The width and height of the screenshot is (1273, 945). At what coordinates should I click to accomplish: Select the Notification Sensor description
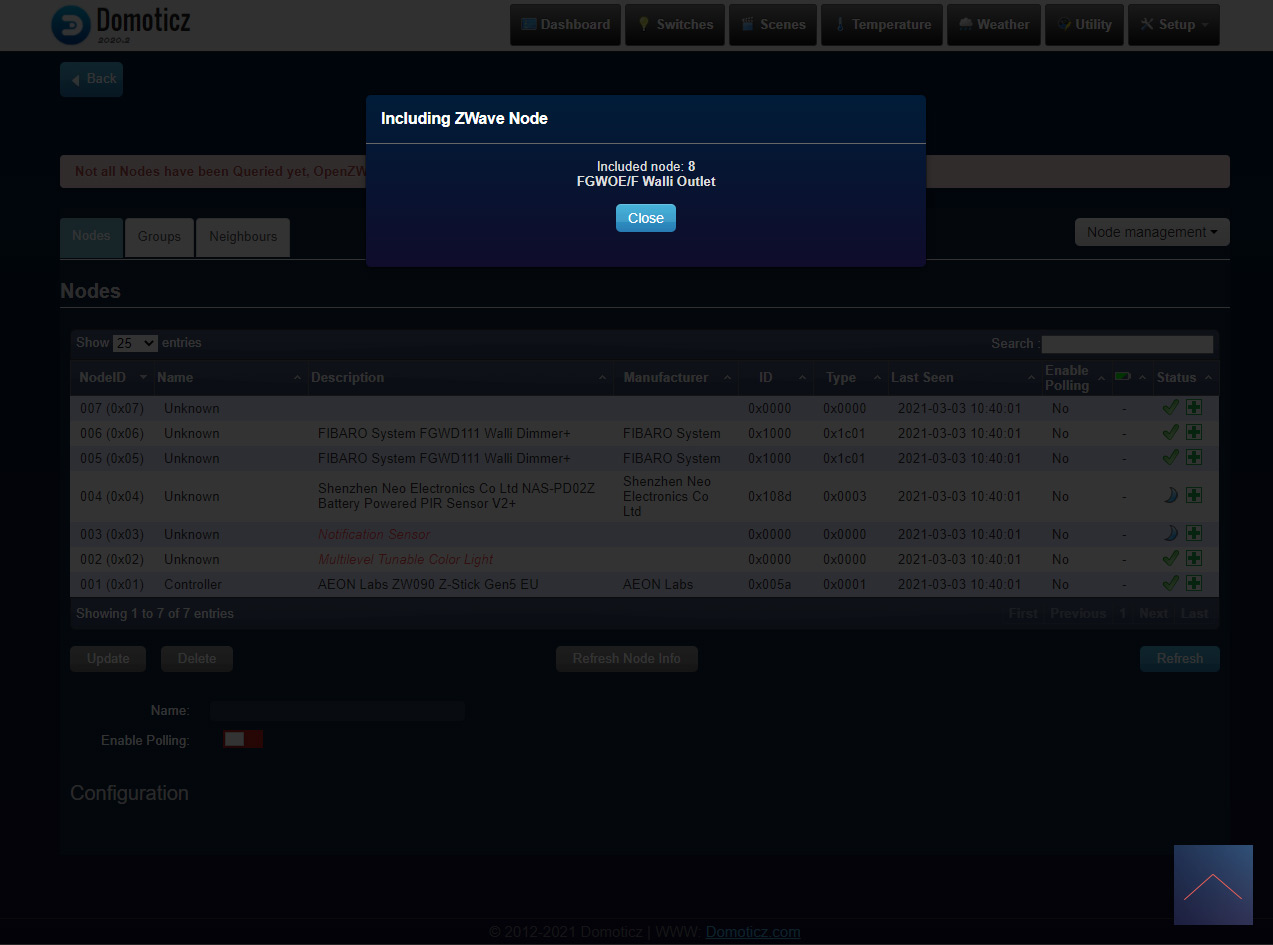tap(374, 534)
